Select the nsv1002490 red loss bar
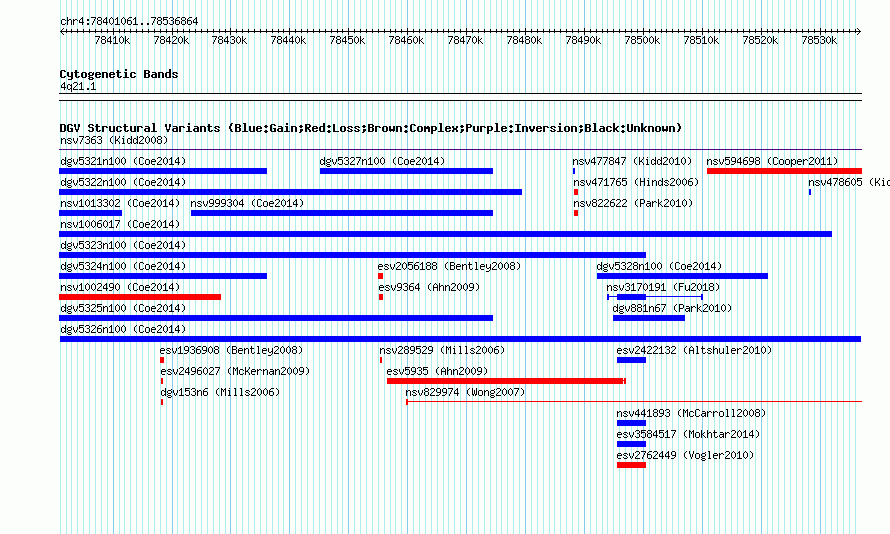 140,297
